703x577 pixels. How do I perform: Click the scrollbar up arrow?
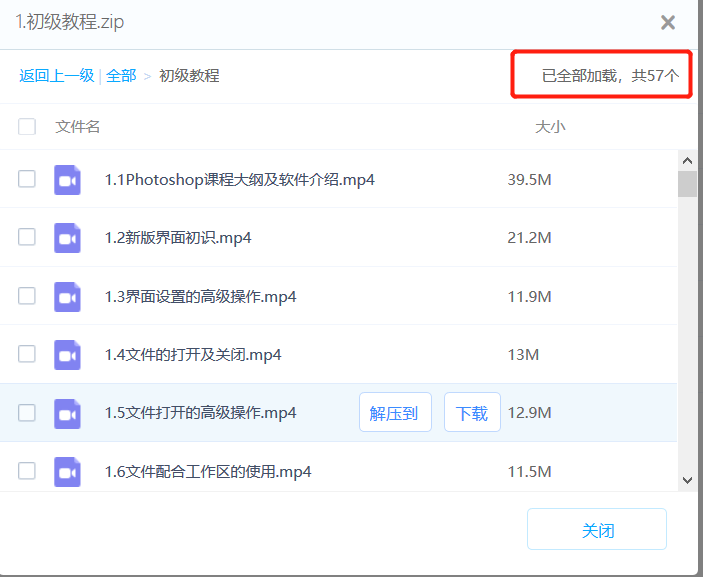pyautogui.click(x=687, y=161)
